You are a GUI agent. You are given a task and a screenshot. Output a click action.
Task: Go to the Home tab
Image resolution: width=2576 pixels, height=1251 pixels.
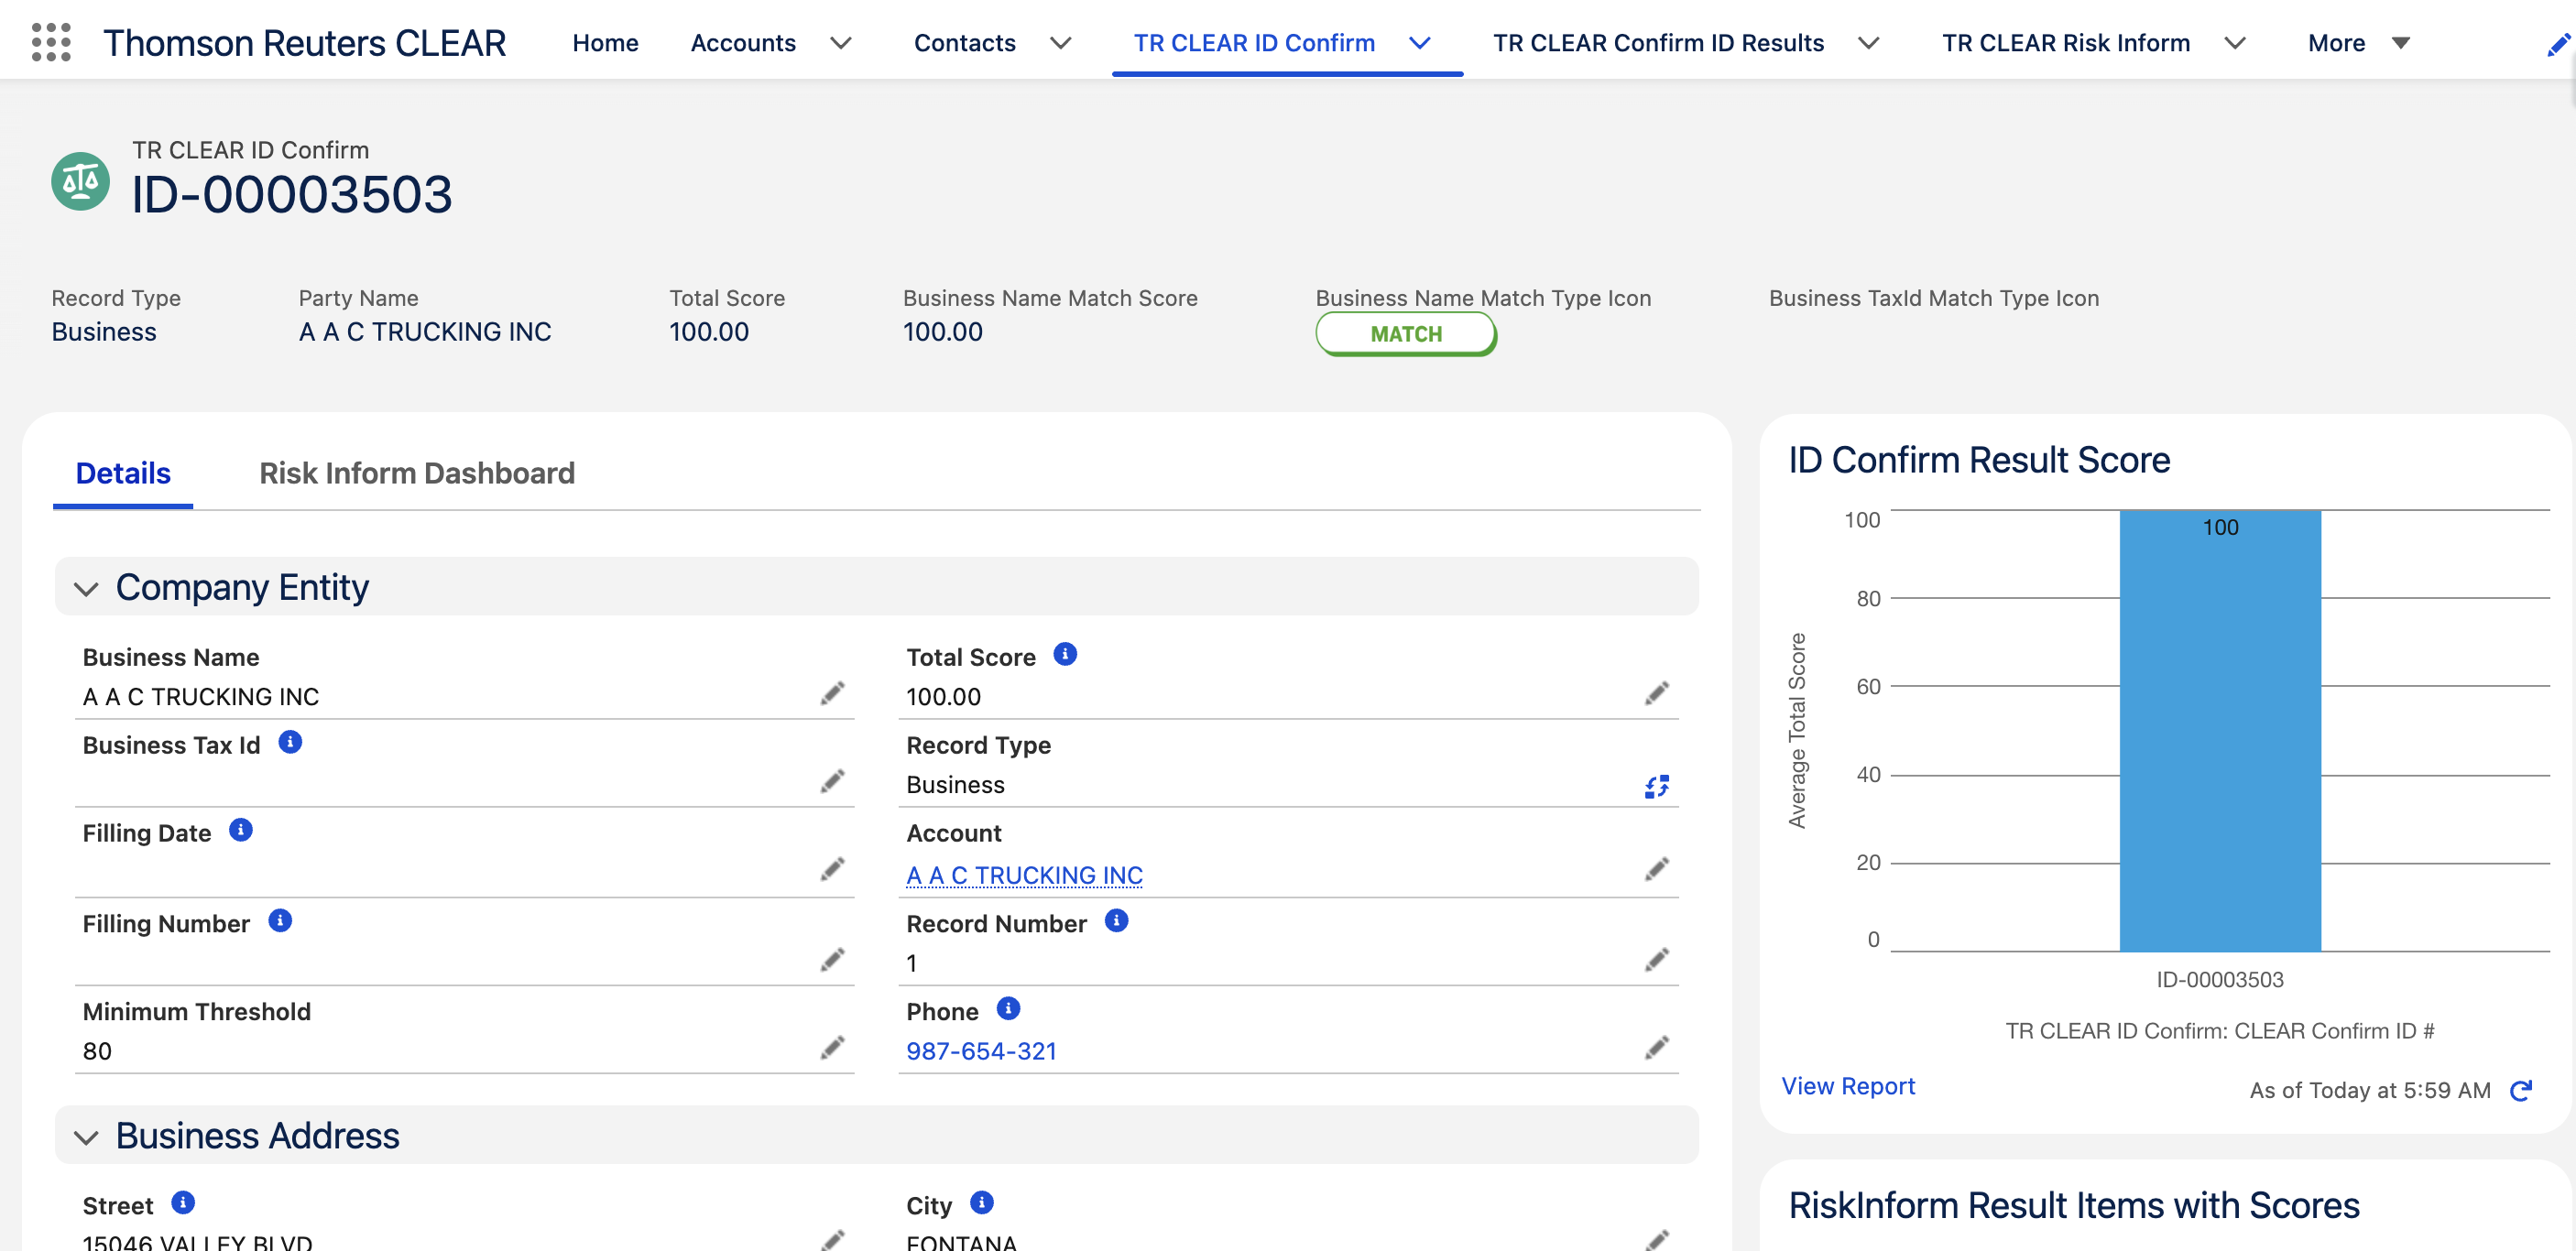(605, 43)
